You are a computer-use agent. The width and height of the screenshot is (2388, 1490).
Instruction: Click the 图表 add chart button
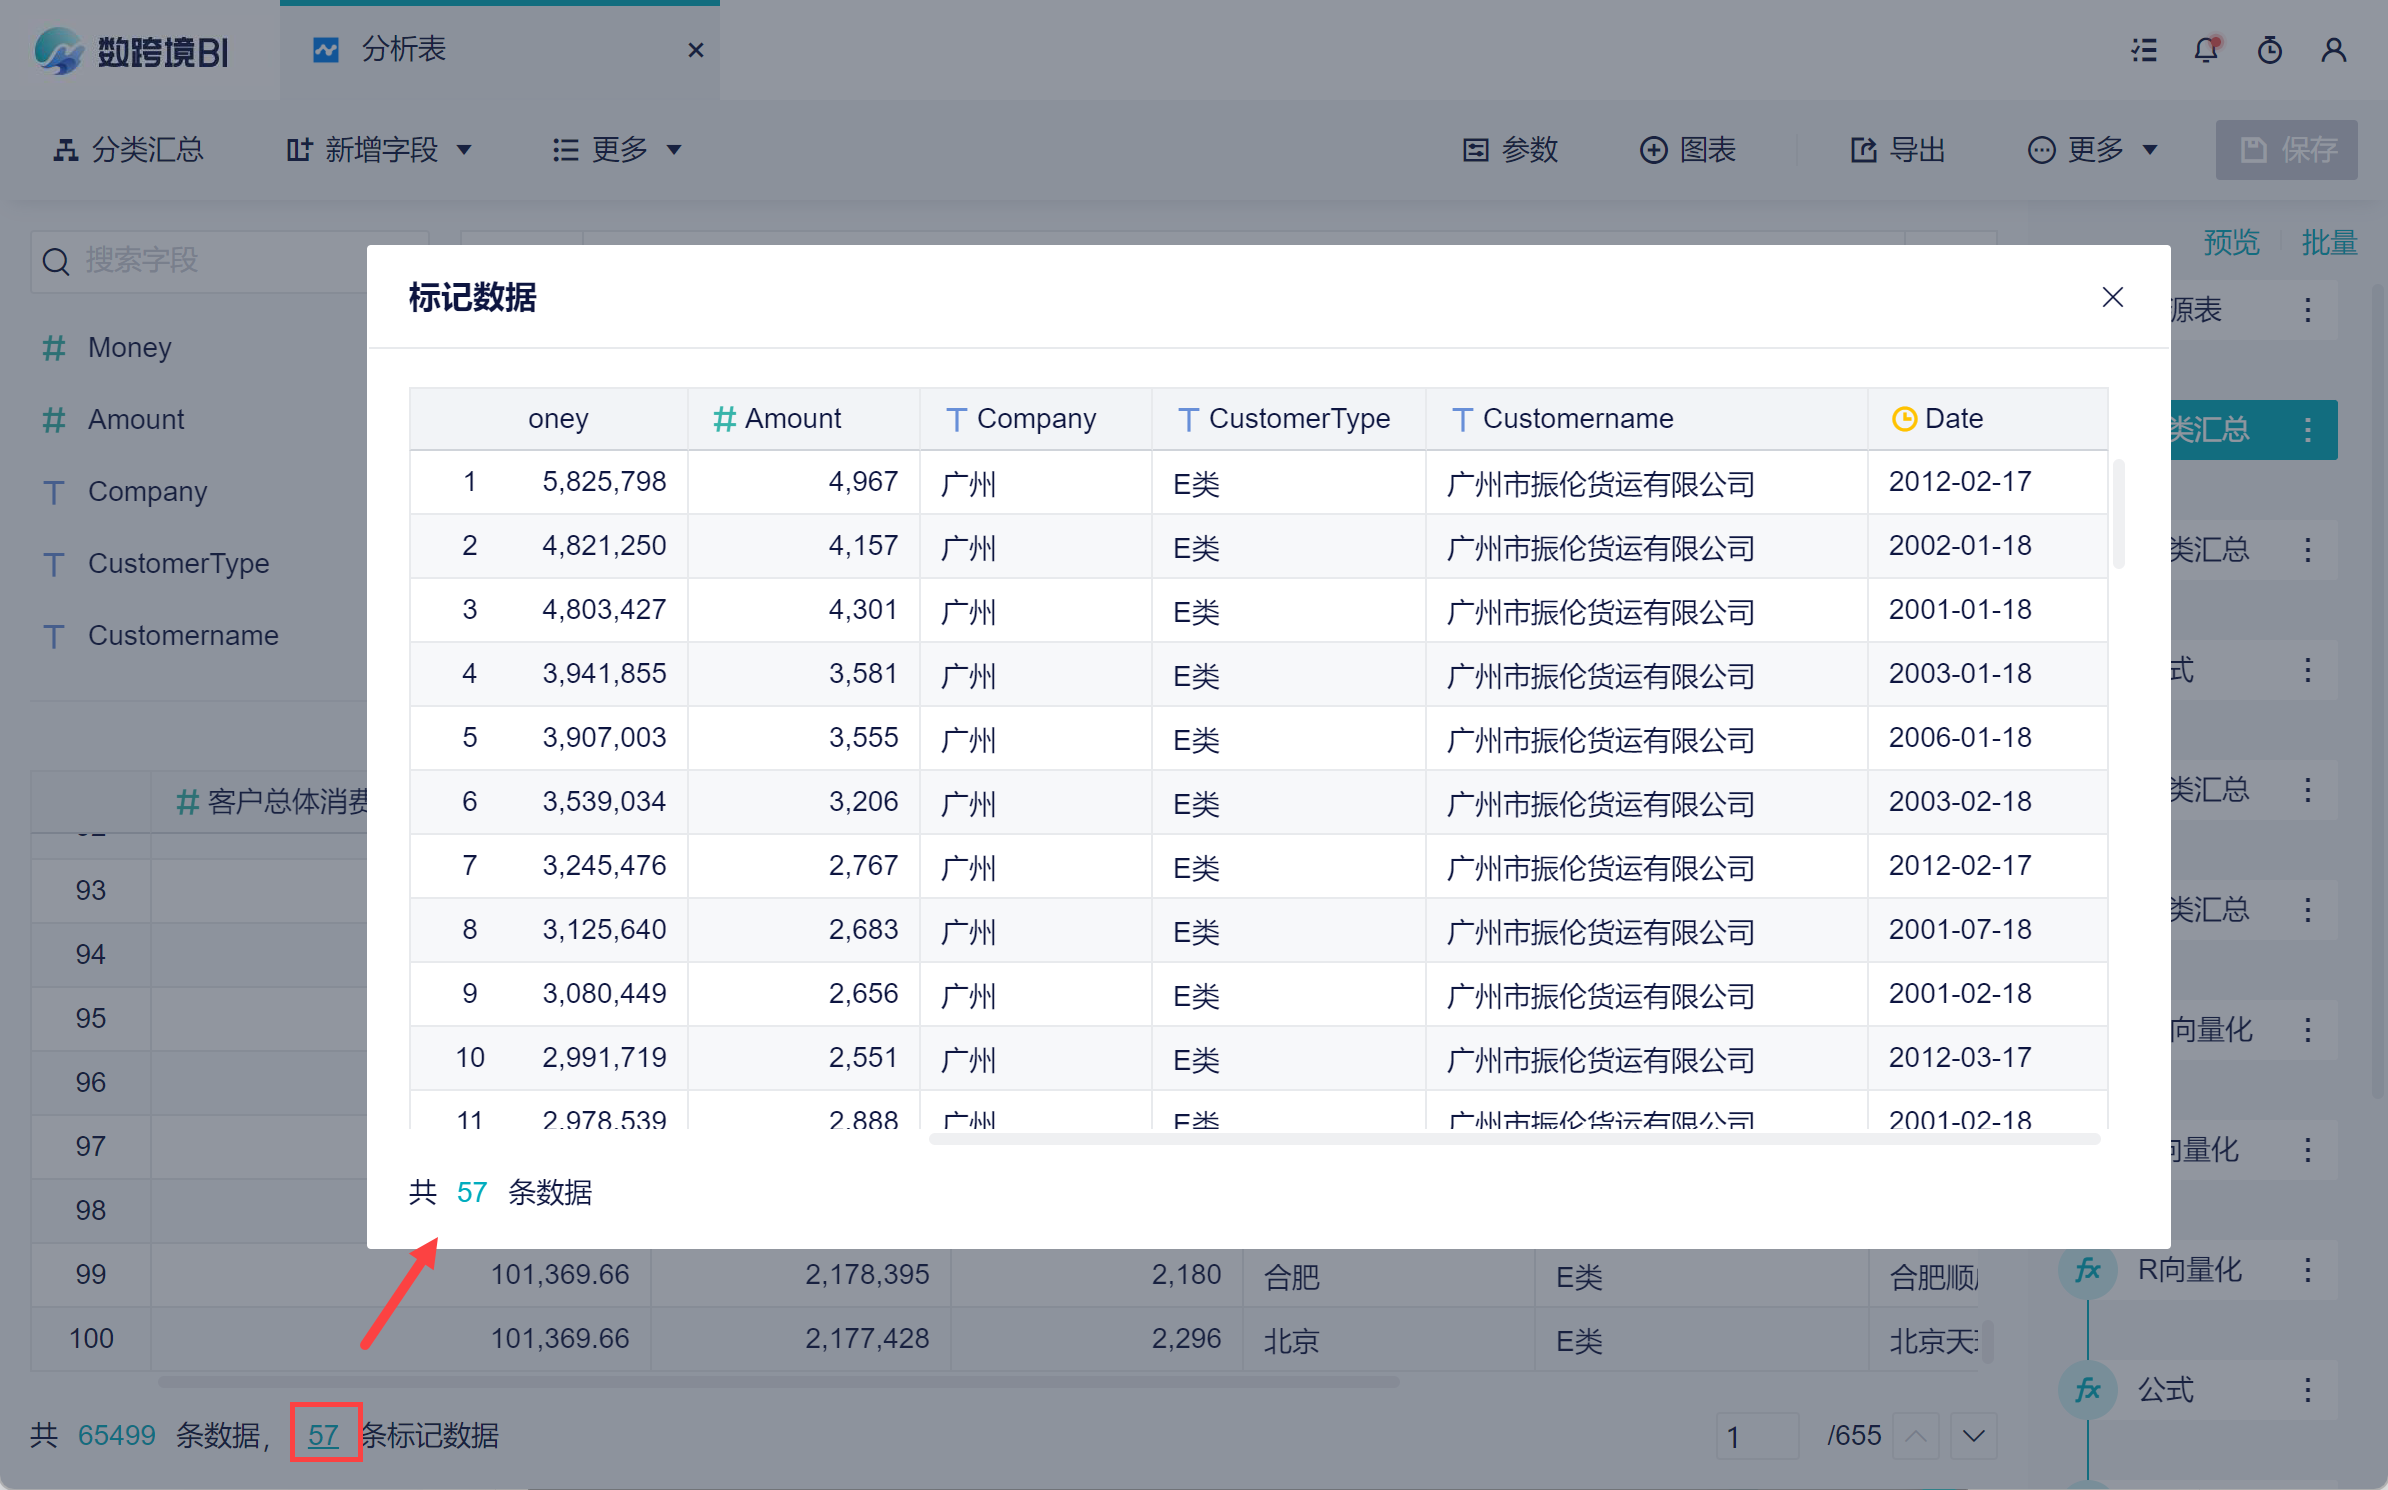pyautogui.click(x=1688, y=150)
